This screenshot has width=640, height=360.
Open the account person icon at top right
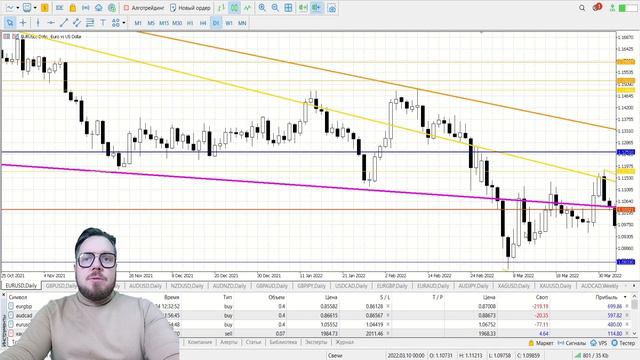pos(612,8)
